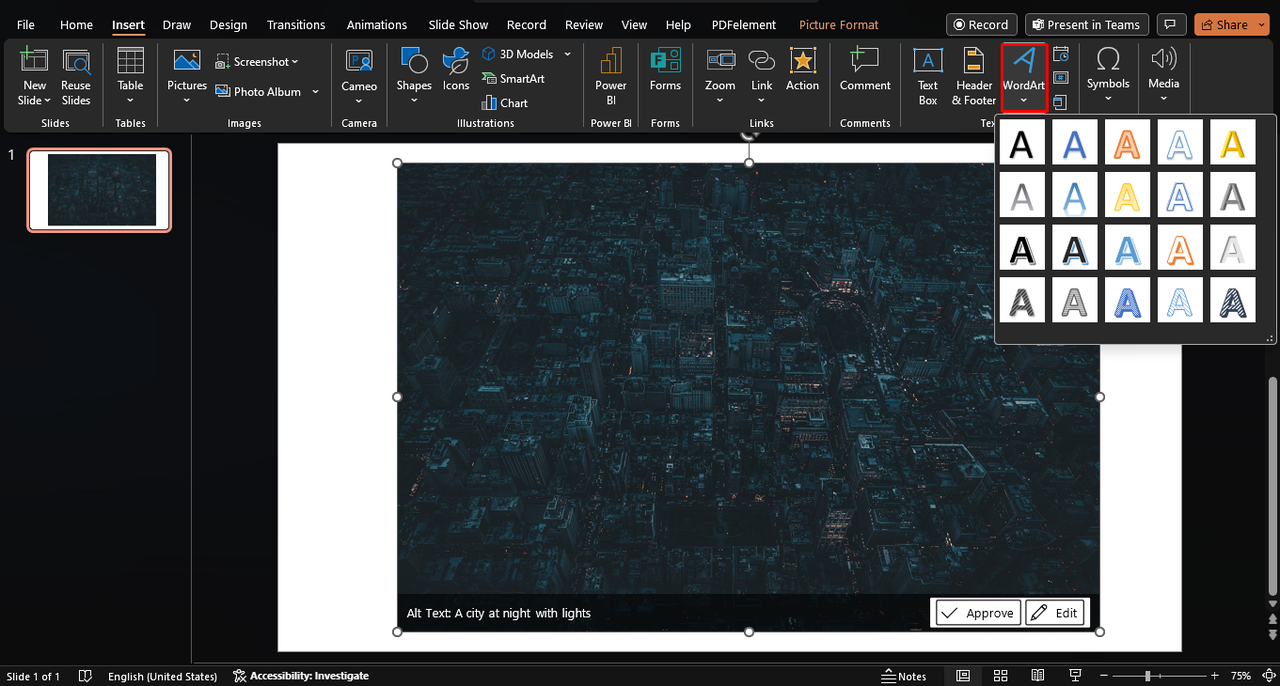The image size is (1280, 686).
Task: Open Reuse Slides pane
Action: pos(76,76)
